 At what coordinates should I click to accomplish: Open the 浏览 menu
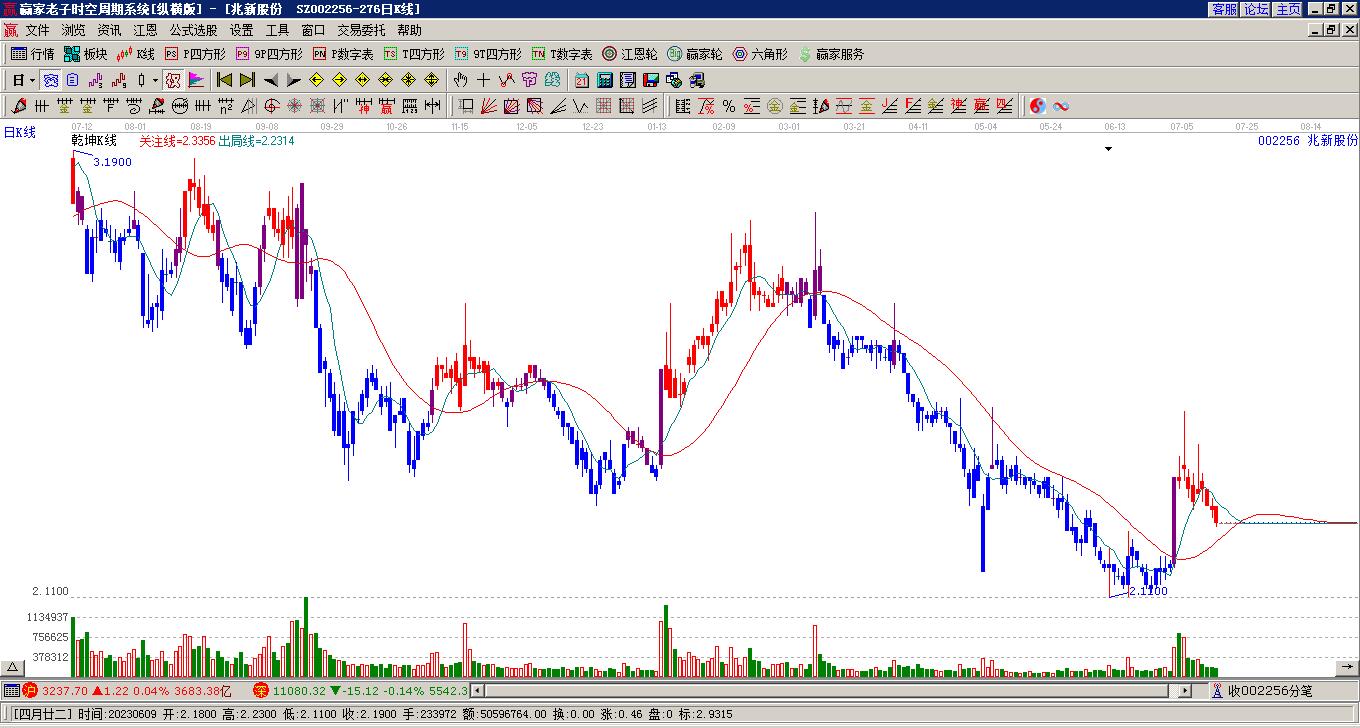pos(73,31)
